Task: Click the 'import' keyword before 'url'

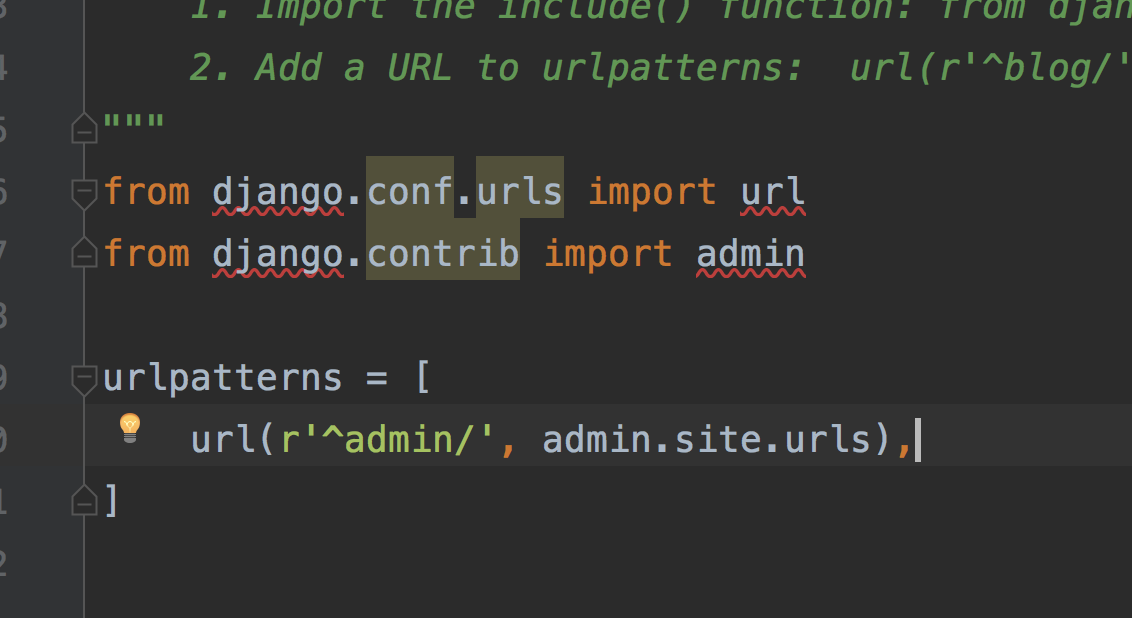Action: (x=652, y=191)
